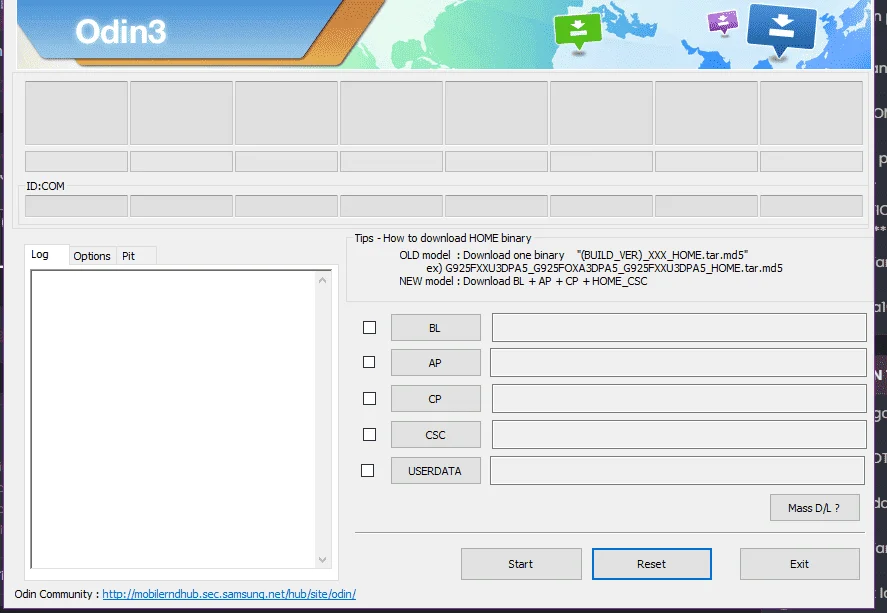The width and height of the screenshot is (887, 613).
Task: Click the CSC file path field
Action: click(x=679, y=434)
